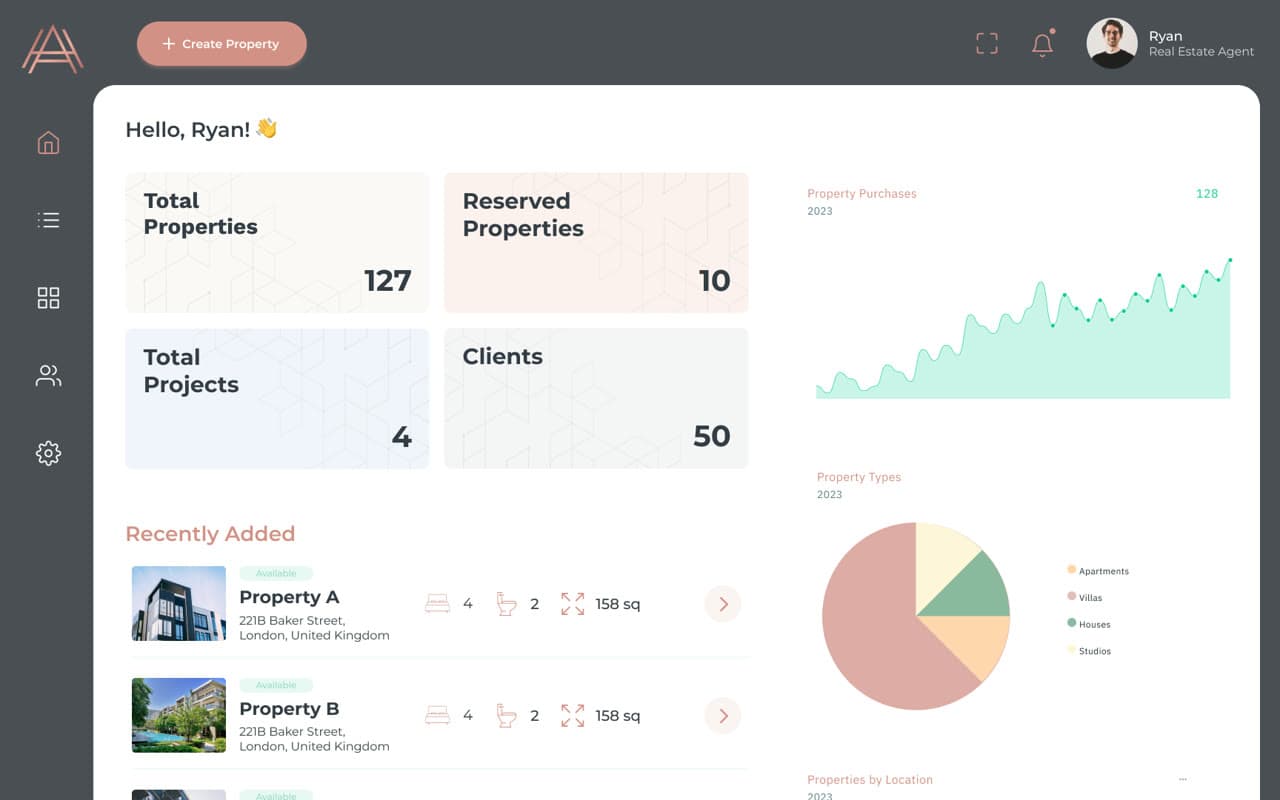Select the Villas legend swatch
The height and width of the screenshot is (800, 1280).
[1072, 596]
